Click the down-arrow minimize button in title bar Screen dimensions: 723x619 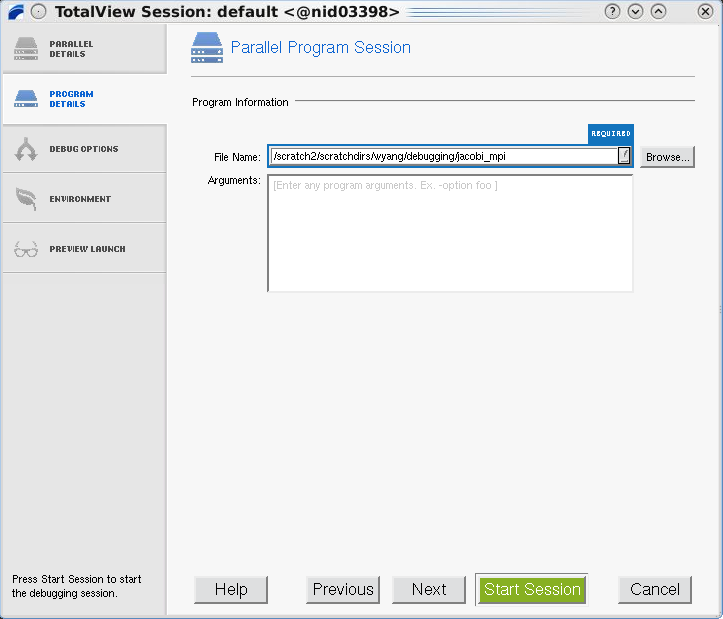(635, 12)
